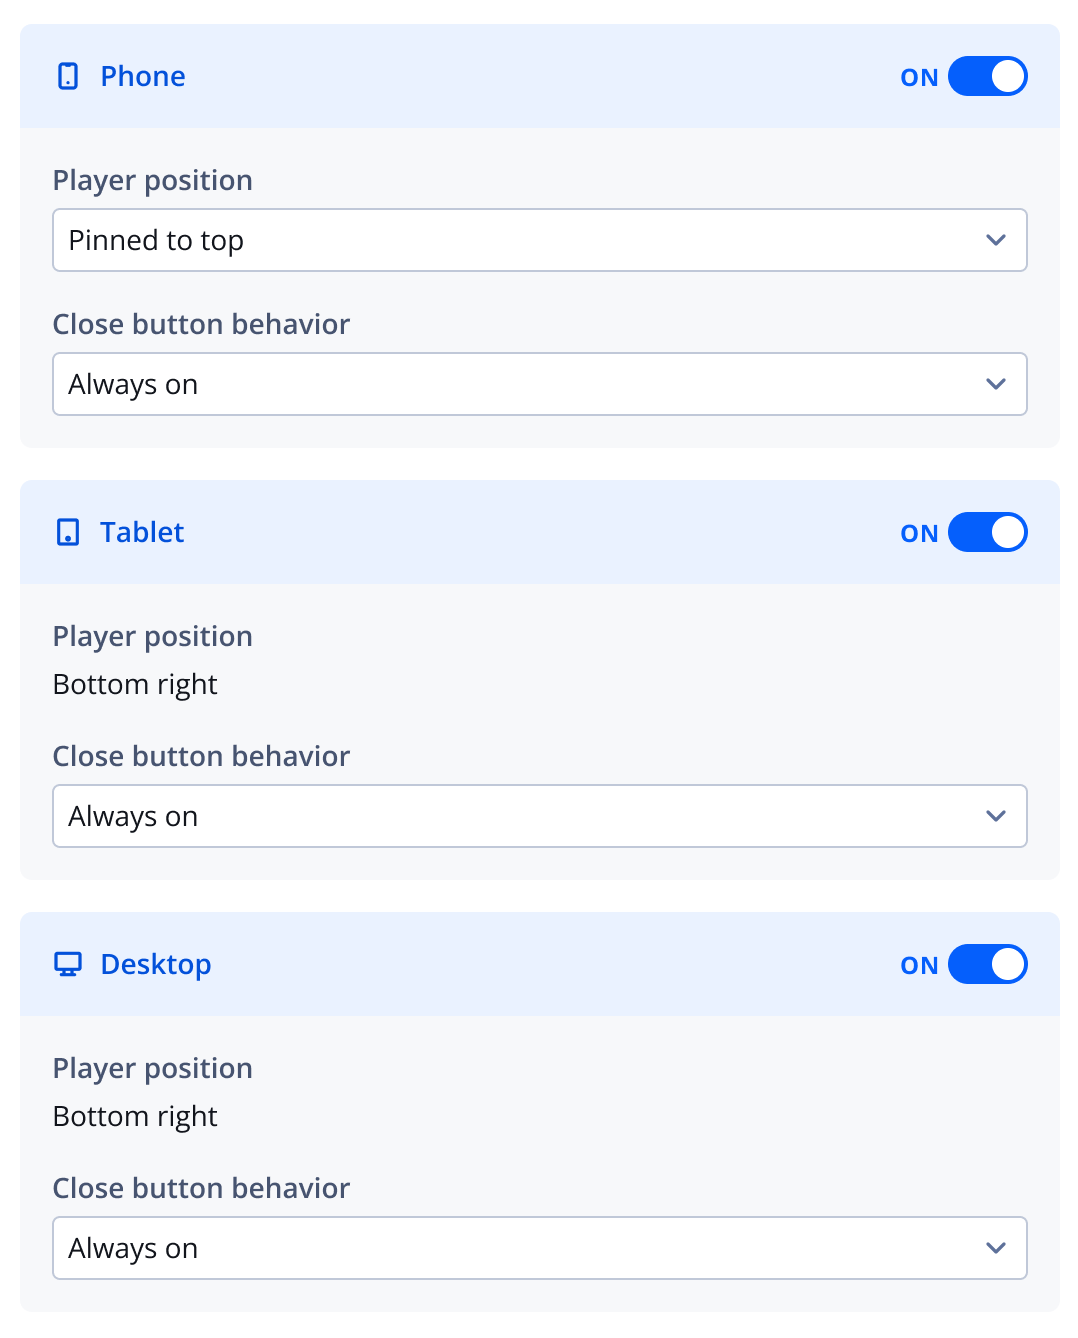Click the Desktop label link
The image size is (1078, 1338).
tap(155, 964)
